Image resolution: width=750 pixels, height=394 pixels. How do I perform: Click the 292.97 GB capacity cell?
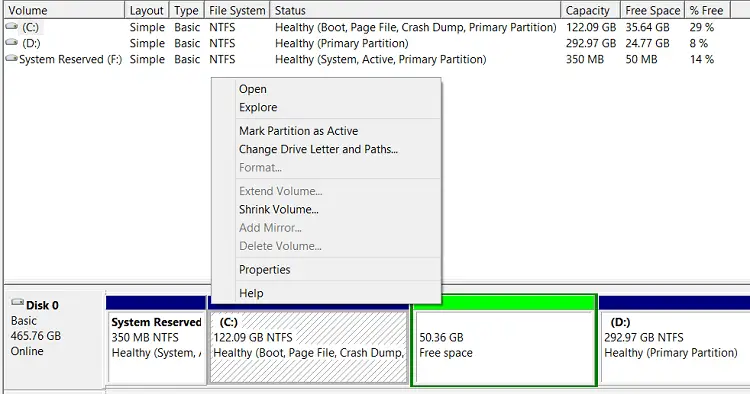(x=591, y=43)
